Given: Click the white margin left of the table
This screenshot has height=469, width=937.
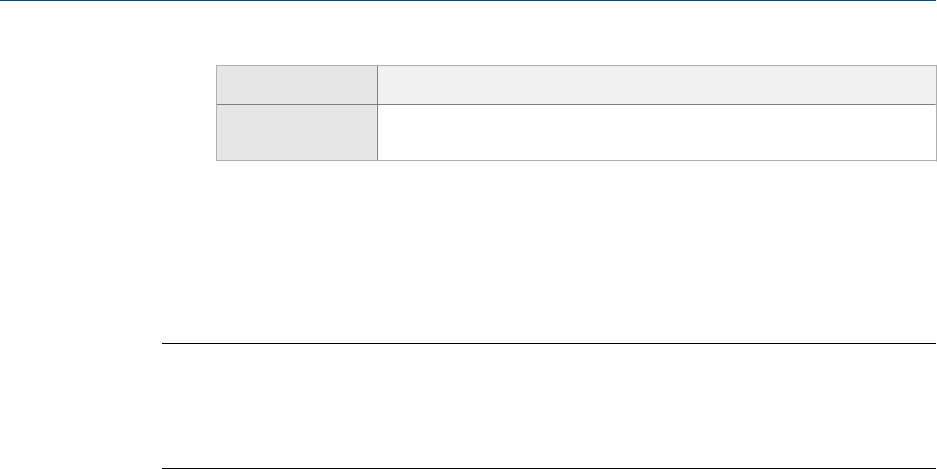Looking at the screenshot, I should pyautogui.click(x=108, y=113).
